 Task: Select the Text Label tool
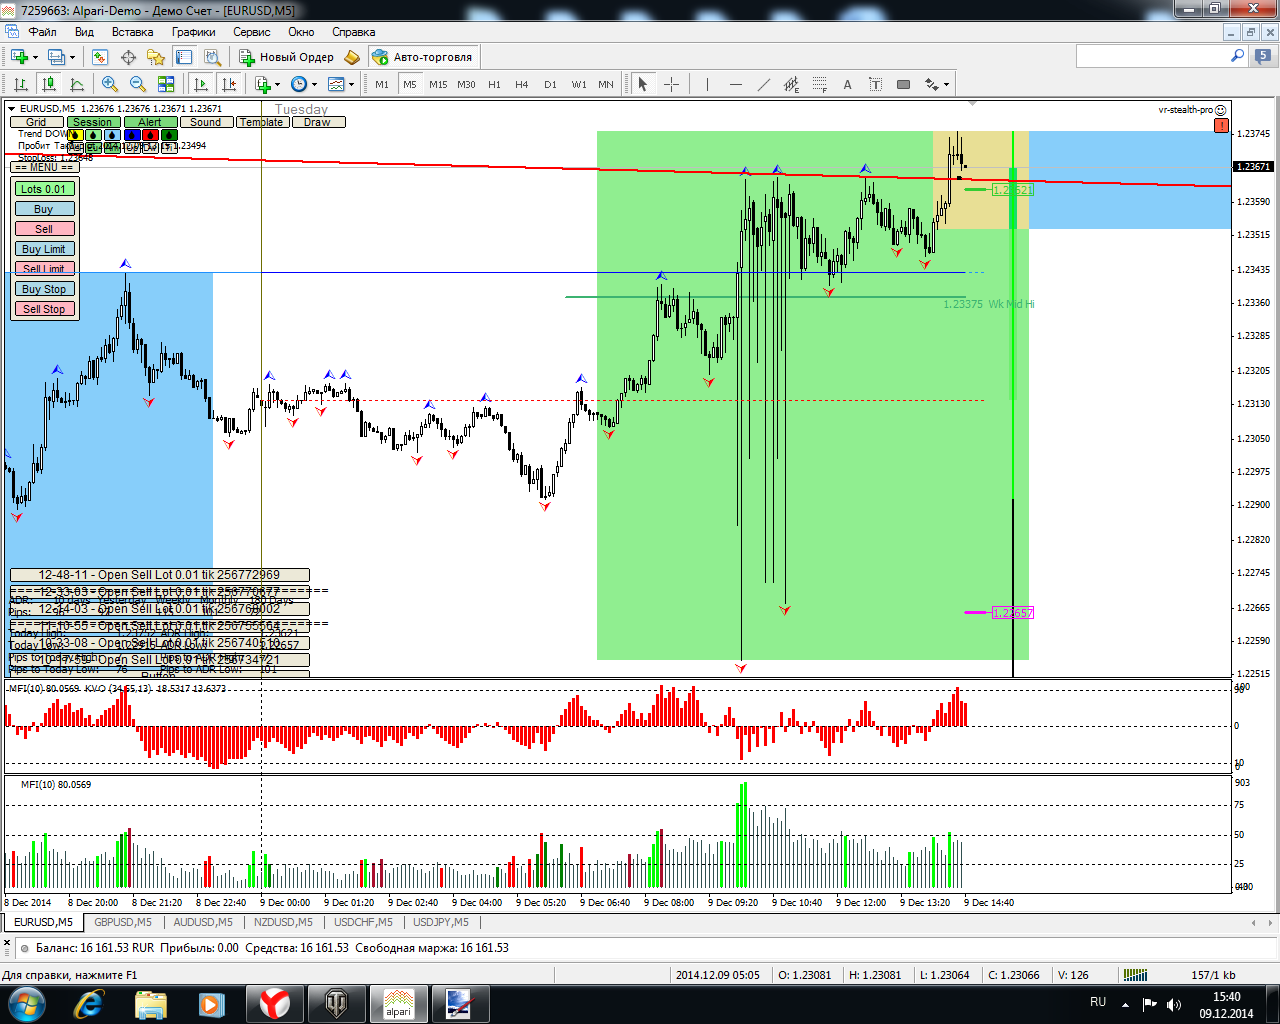pyautogui.click(x=875, y=84)
